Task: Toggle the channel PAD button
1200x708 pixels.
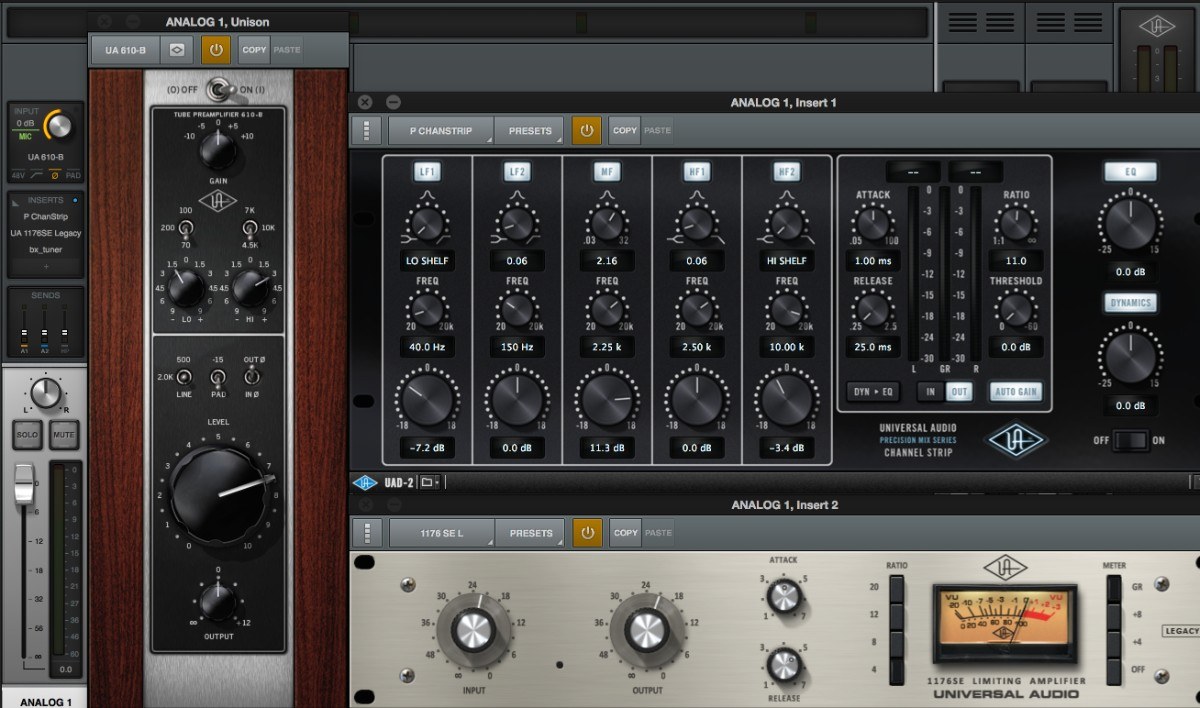Action: pos(75,175)
